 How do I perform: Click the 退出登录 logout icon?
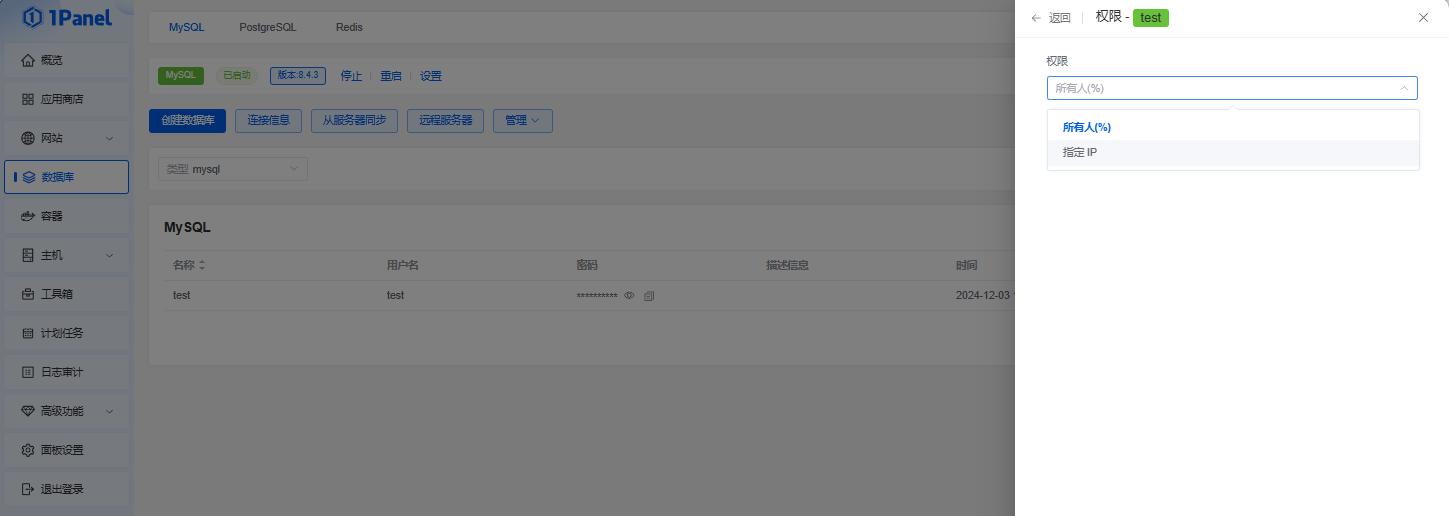point(28,489)
